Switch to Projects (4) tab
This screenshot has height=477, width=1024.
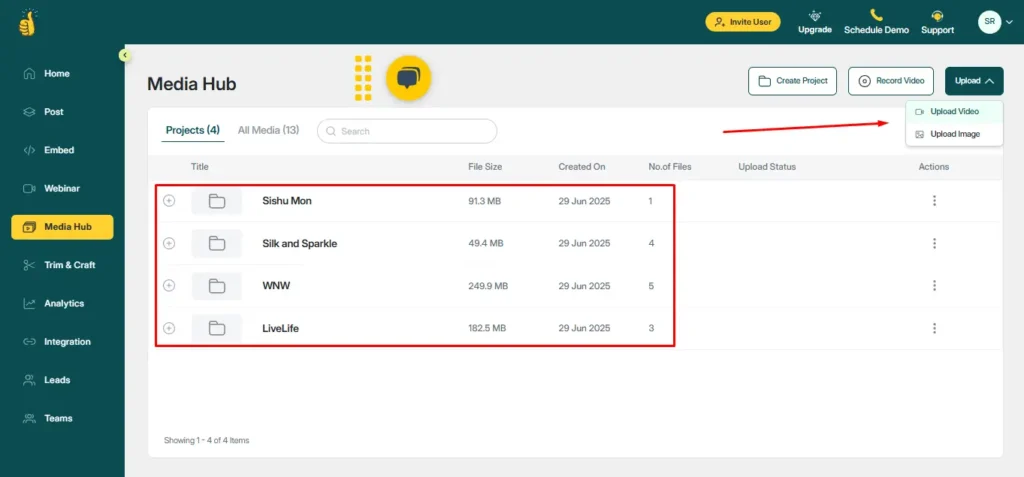[193, 130]
